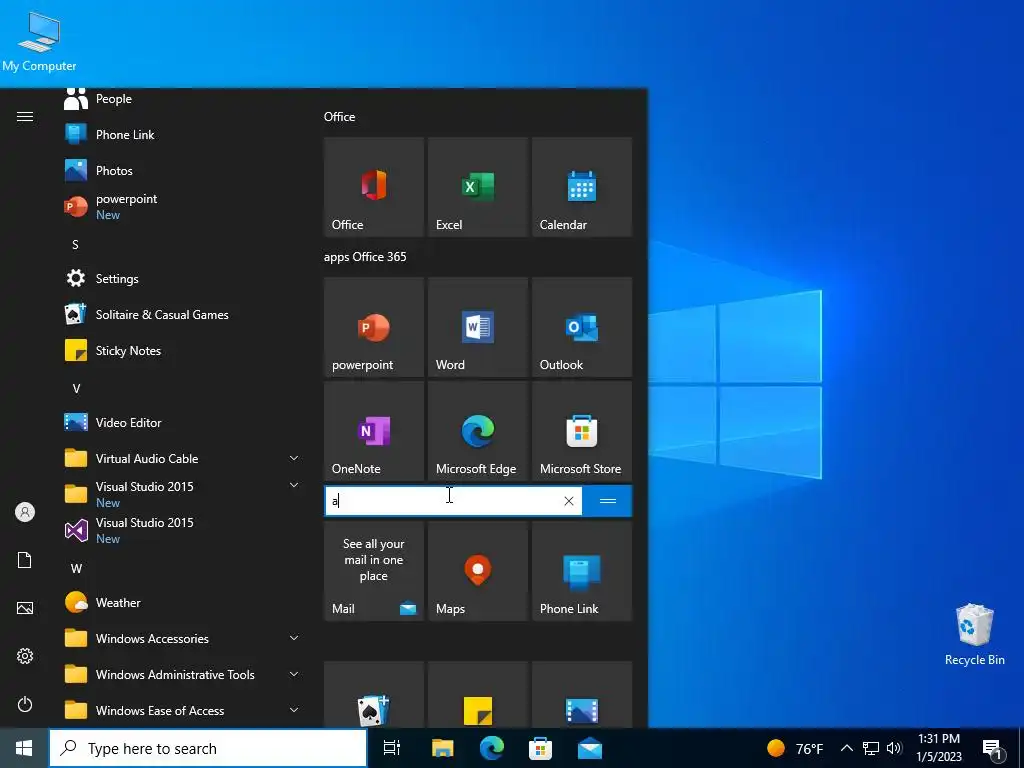Open the Calendar tile
Viewport: 1024px width, 768px height.
(582, 187)
